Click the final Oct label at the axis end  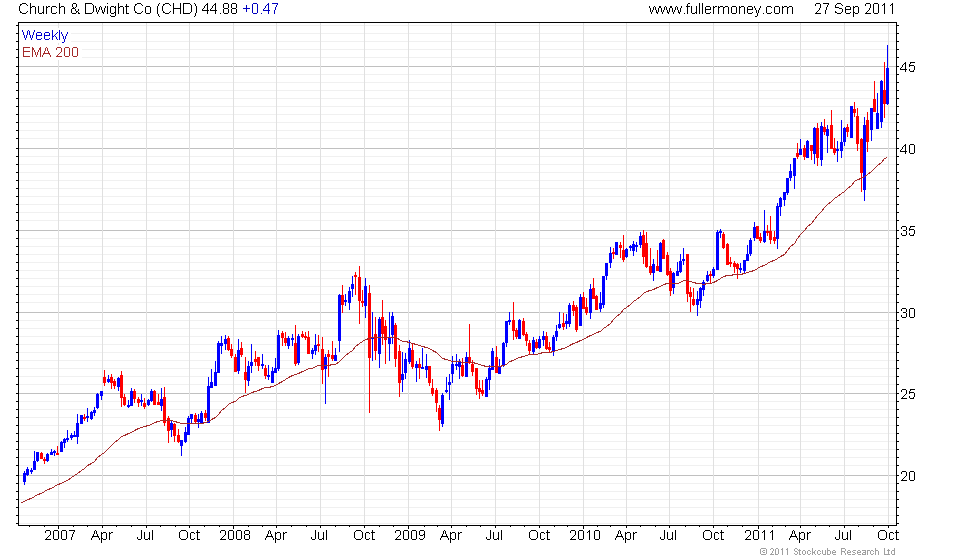click(888, 536)
